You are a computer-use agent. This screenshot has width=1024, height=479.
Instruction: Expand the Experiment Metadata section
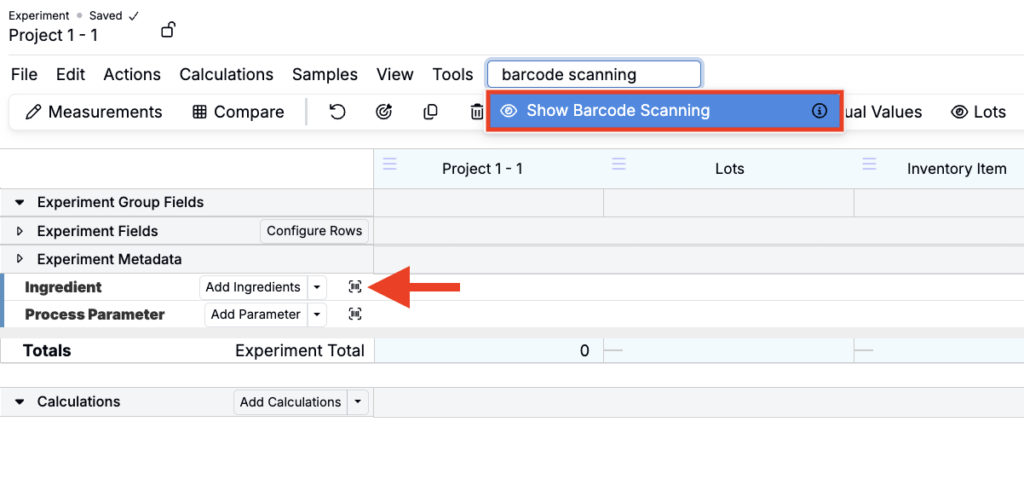[x=19, y=259]
